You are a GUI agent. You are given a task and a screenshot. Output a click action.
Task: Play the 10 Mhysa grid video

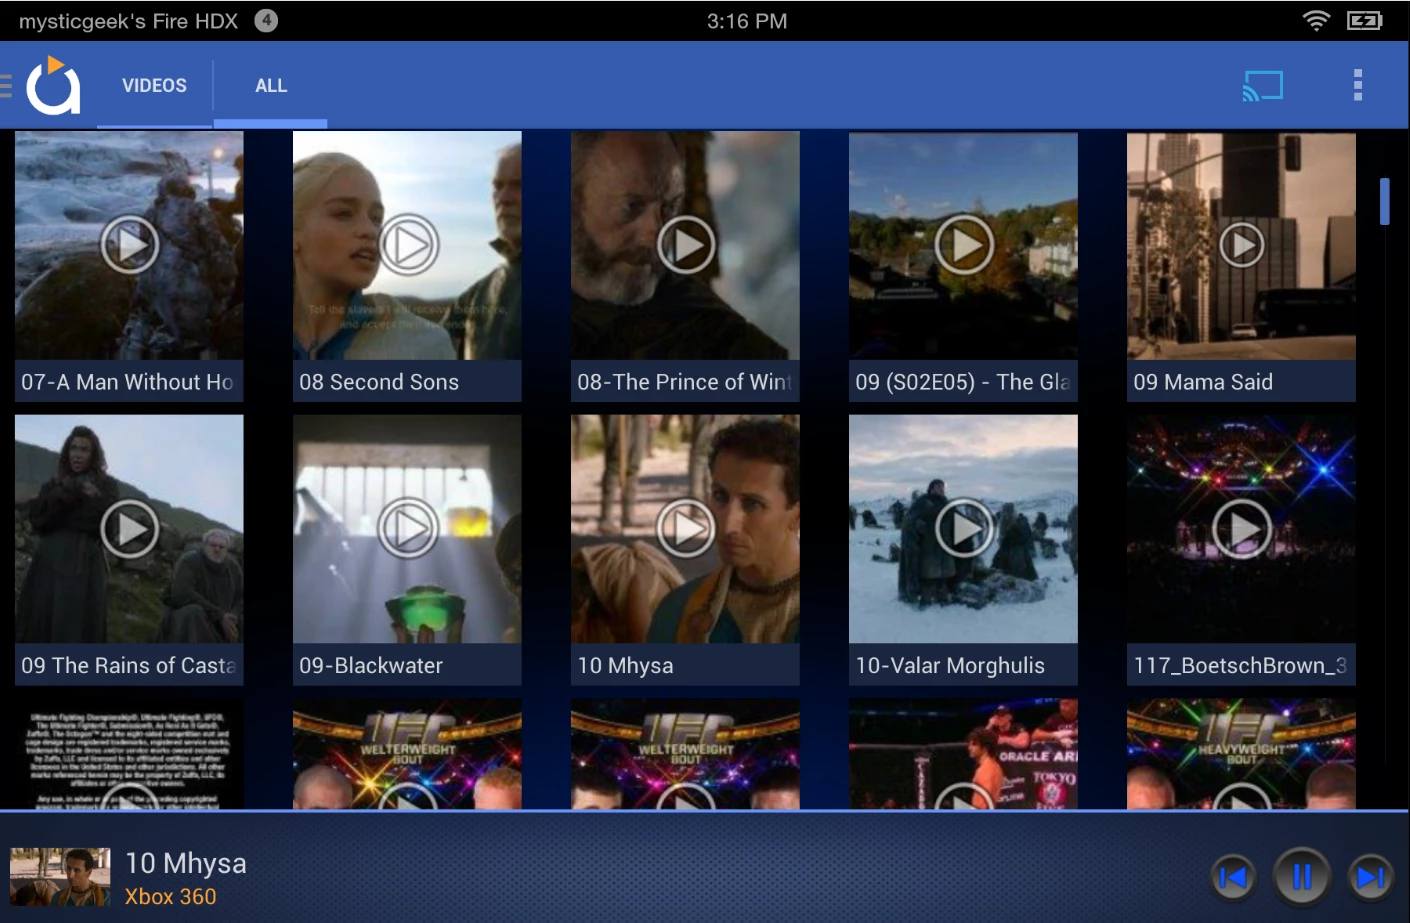(x=686, y=529)
